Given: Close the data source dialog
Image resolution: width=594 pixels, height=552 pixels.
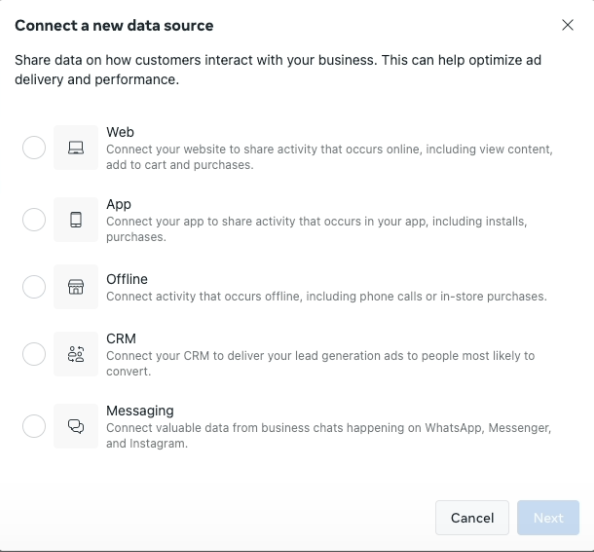Looking at the screenshot, I should click(x=567, y=25).
